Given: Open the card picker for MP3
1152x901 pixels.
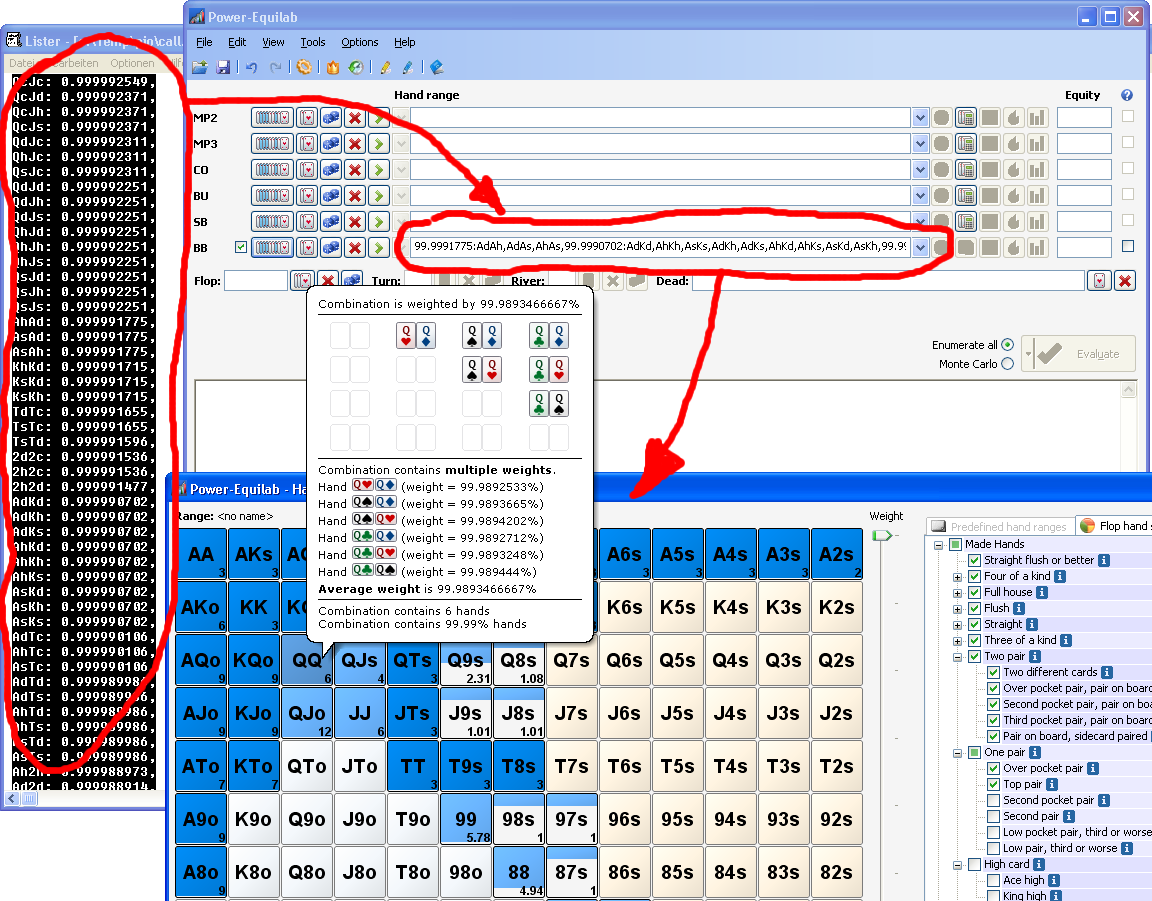Looking at the screenshot, I should point(307,144).
